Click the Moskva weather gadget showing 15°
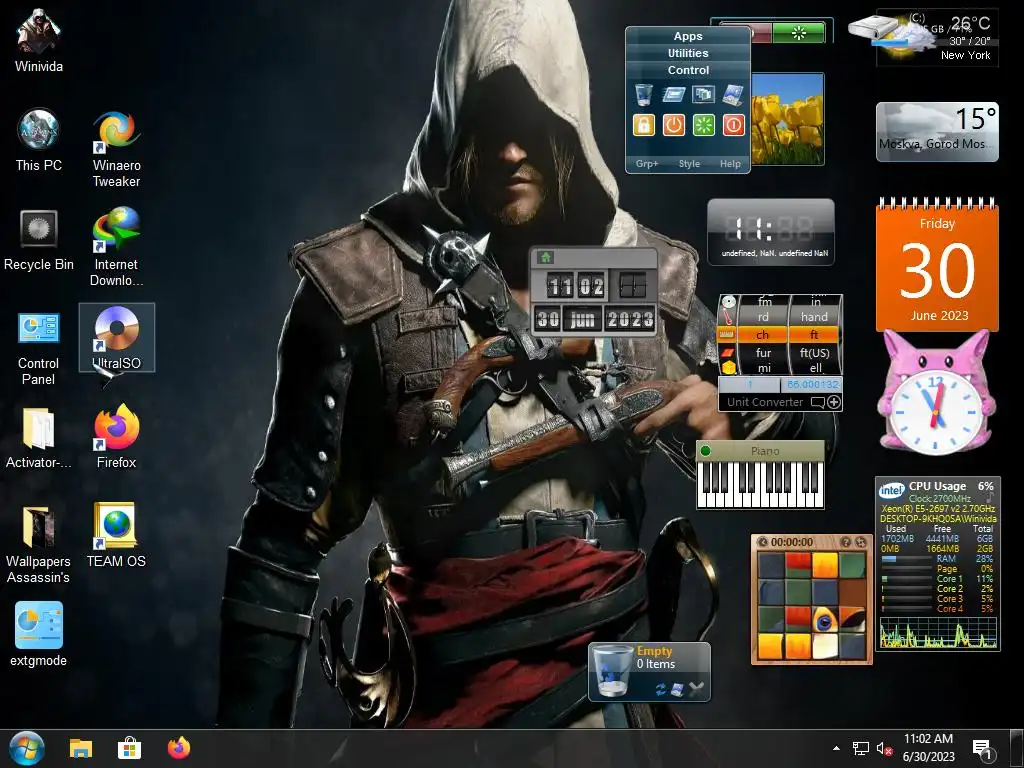 [937, 131]
